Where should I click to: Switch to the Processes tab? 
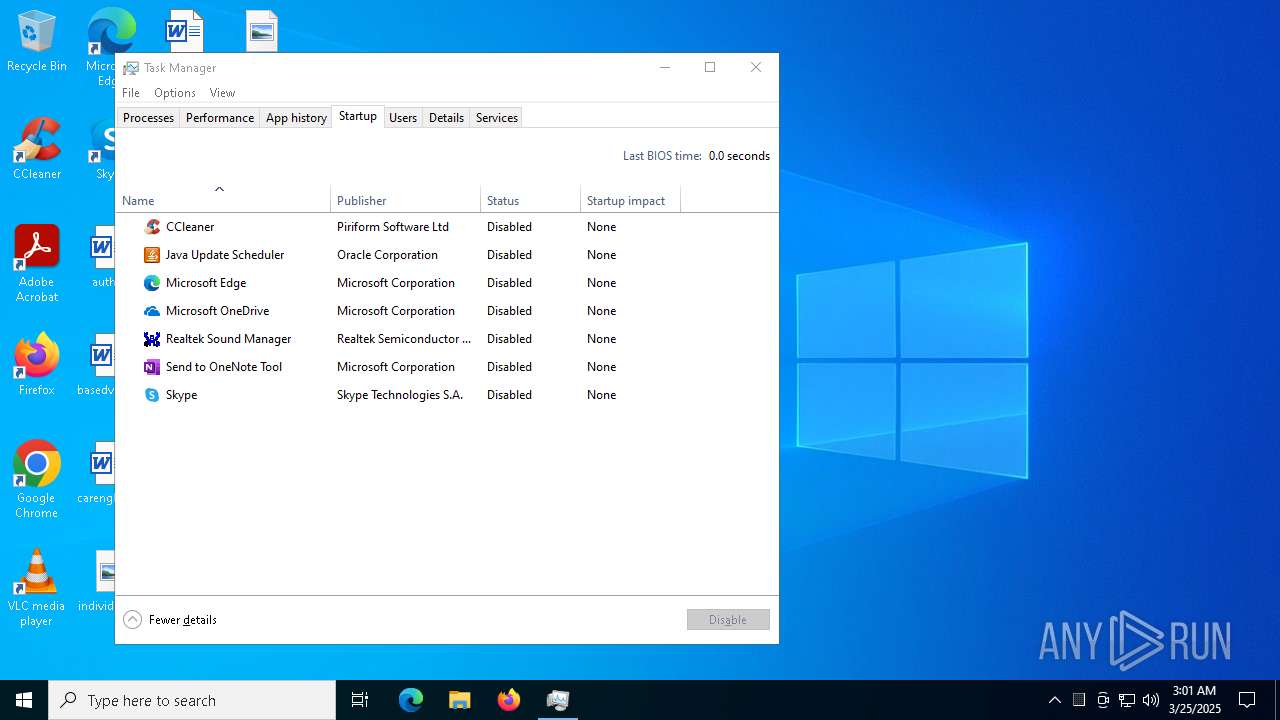[x=148, y=118]
